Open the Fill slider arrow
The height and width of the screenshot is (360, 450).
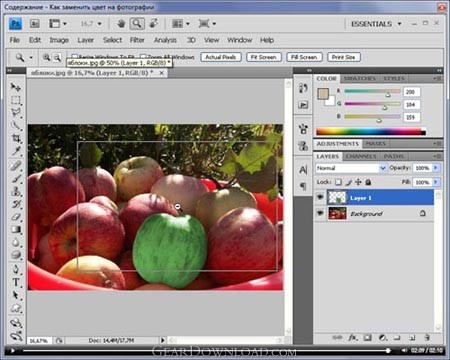click(436, 182)
